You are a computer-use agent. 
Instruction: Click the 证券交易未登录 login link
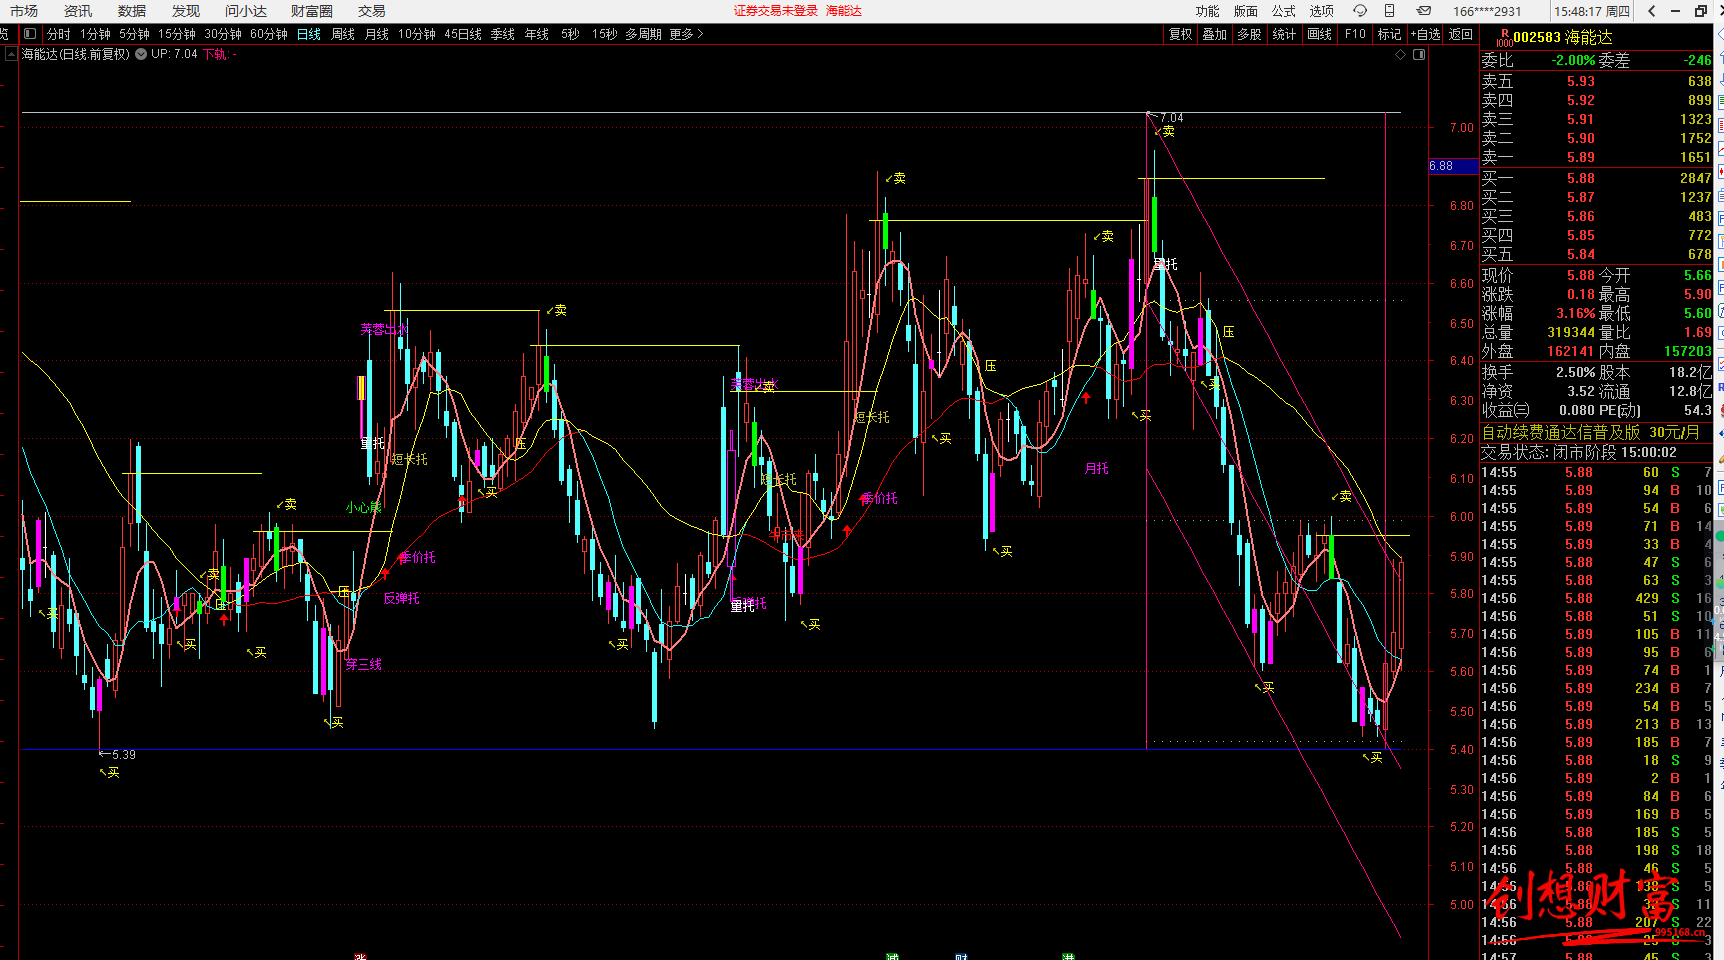coord(775,11)
